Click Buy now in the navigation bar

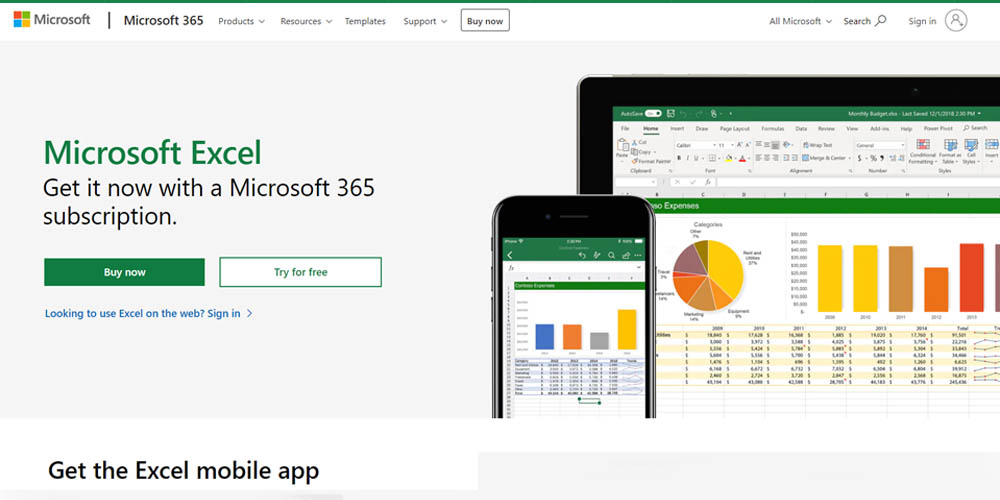[485, 20]
